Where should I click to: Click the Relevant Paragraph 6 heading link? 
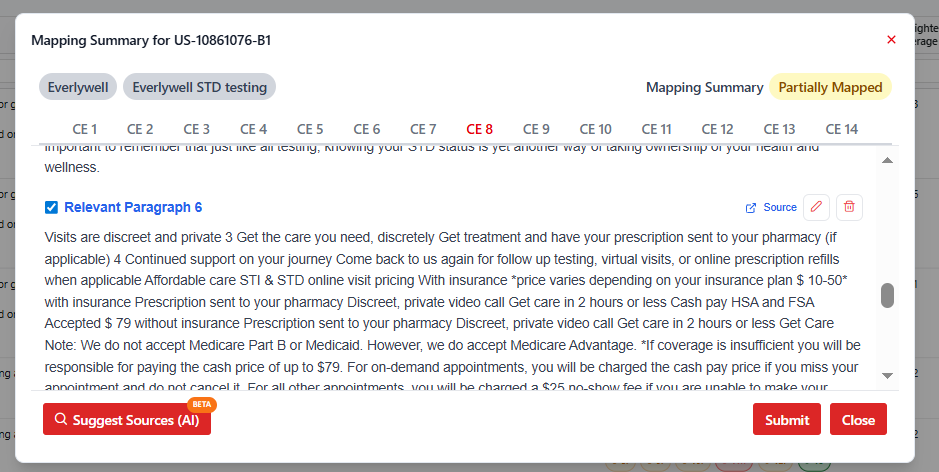tap(133, 207)
